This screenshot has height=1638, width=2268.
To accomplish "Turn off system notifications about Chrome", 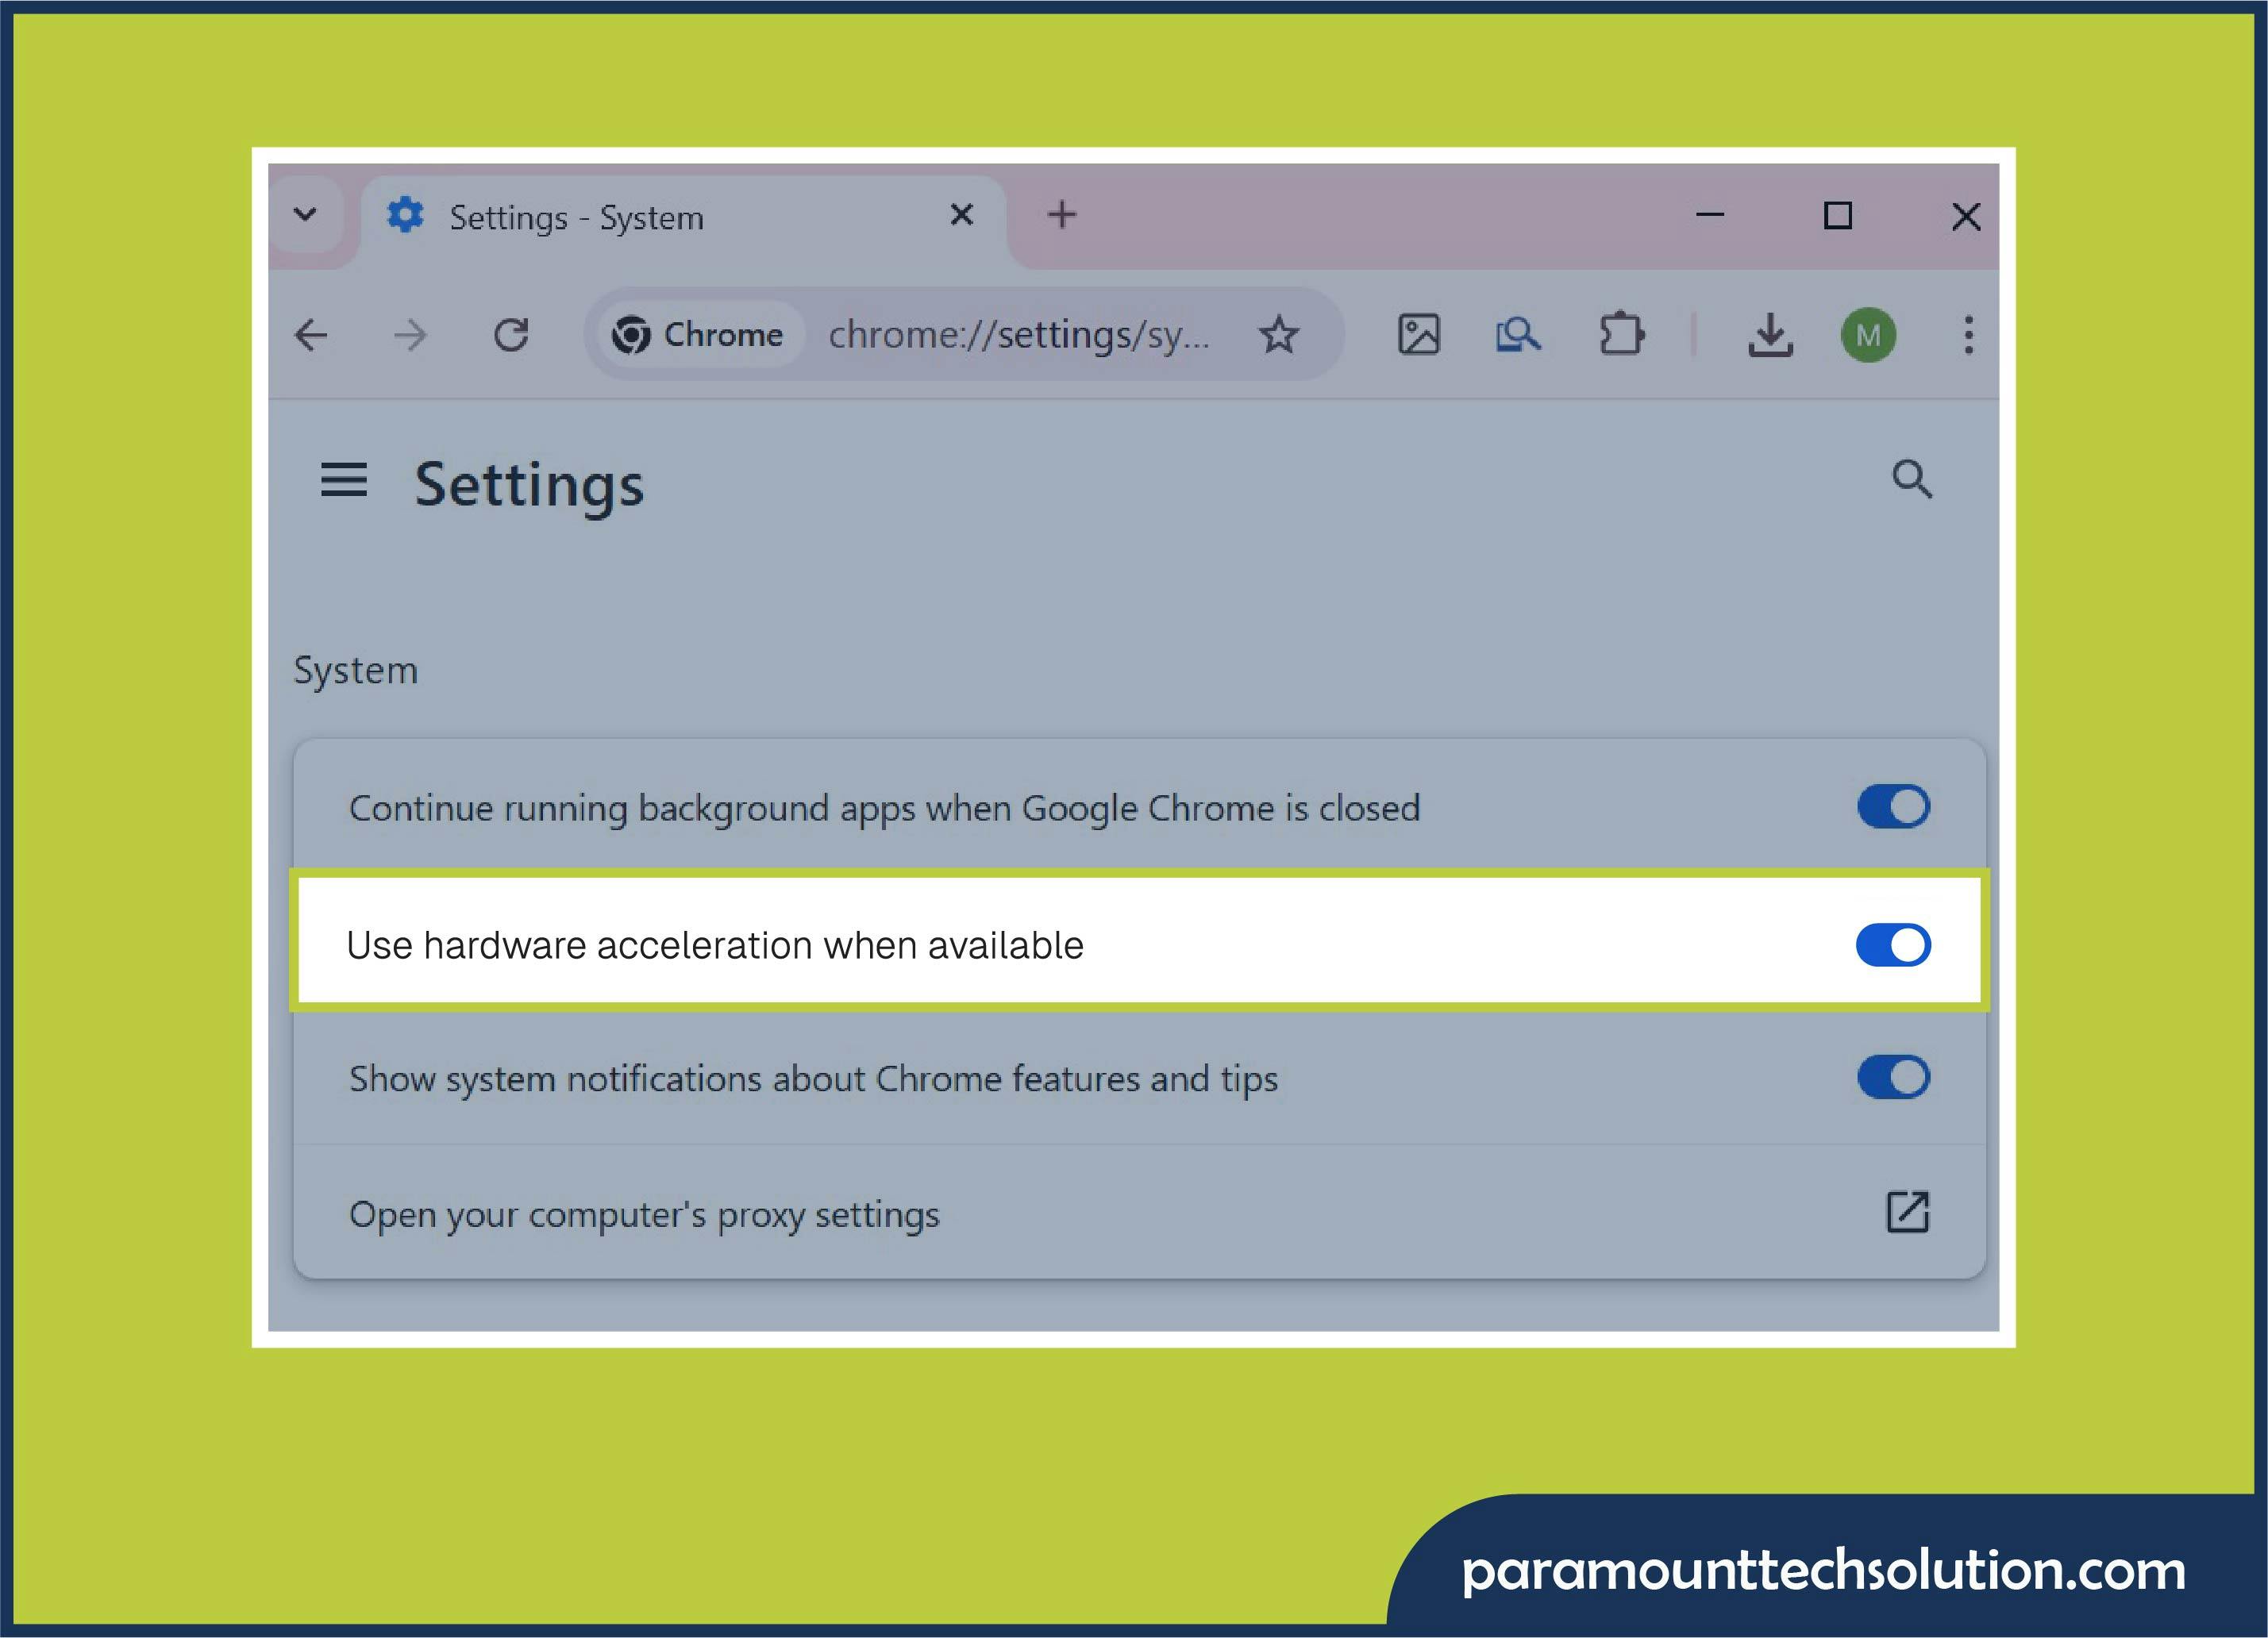I will 1893,1077.
